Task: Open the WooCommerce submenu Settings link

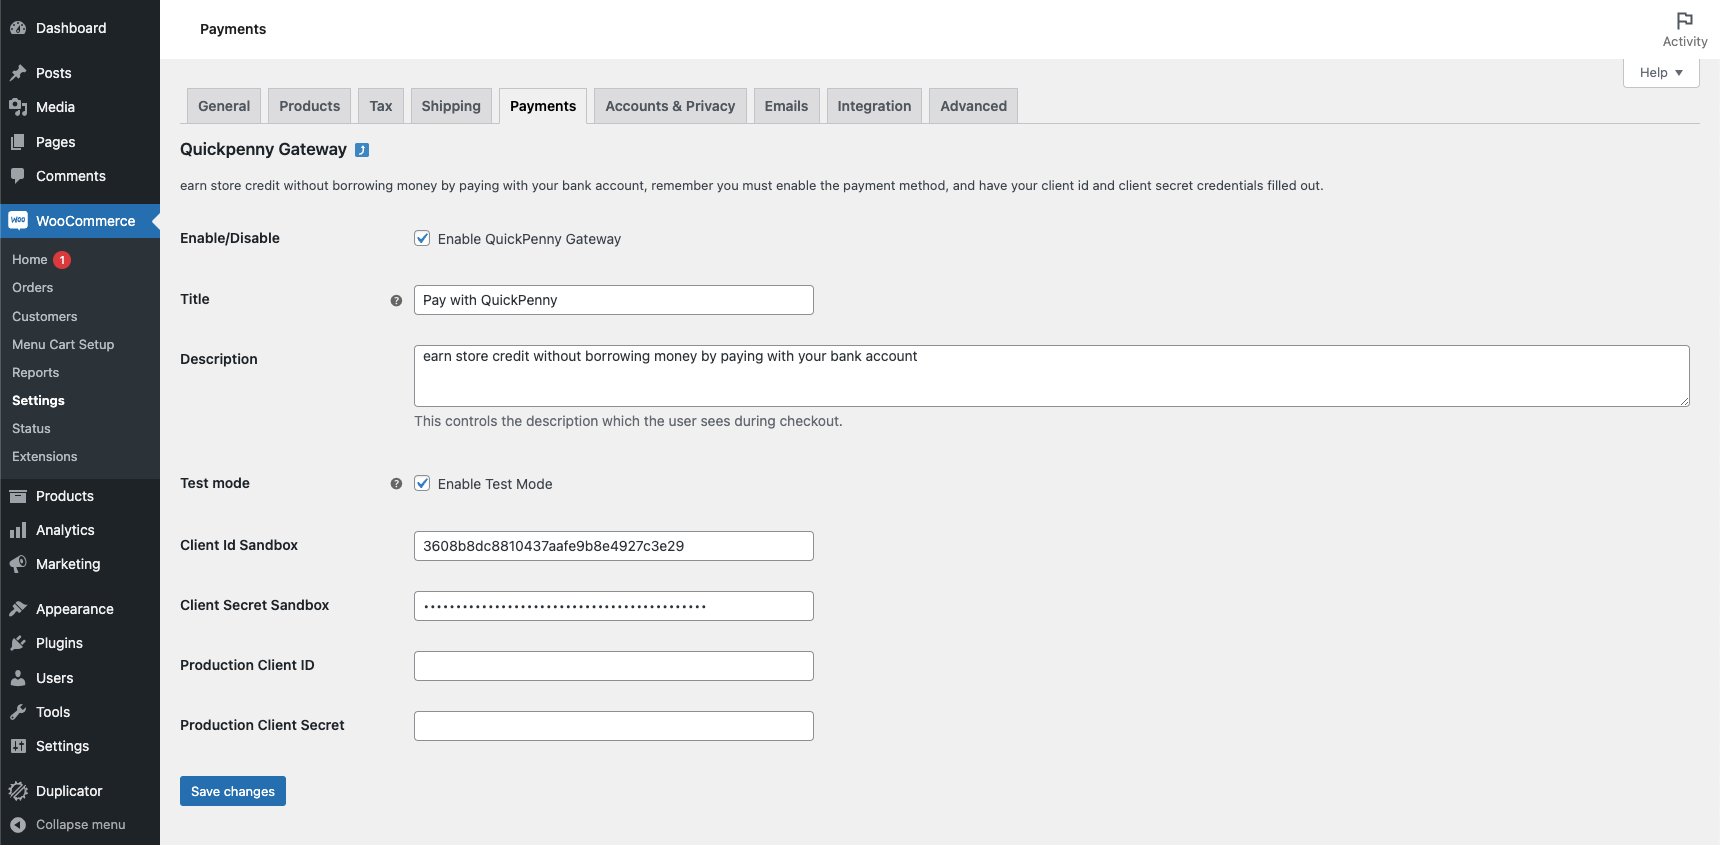Action: coord(38,401)
